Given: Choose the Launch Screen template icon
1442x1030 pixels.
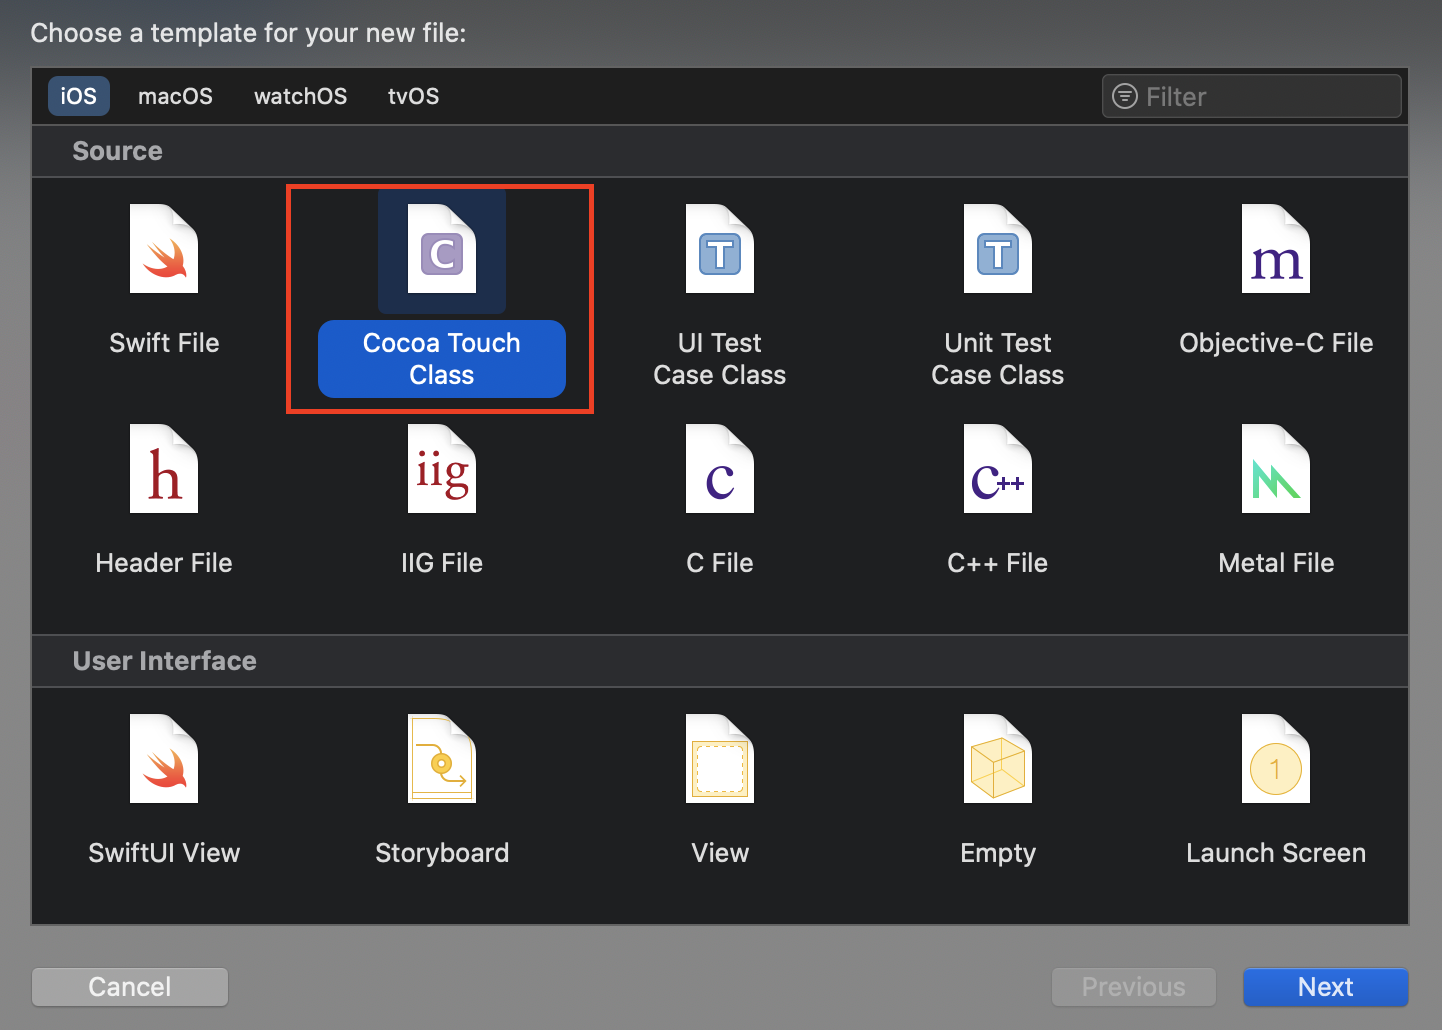Looking at the screenshot, I should pos(1276,759).
